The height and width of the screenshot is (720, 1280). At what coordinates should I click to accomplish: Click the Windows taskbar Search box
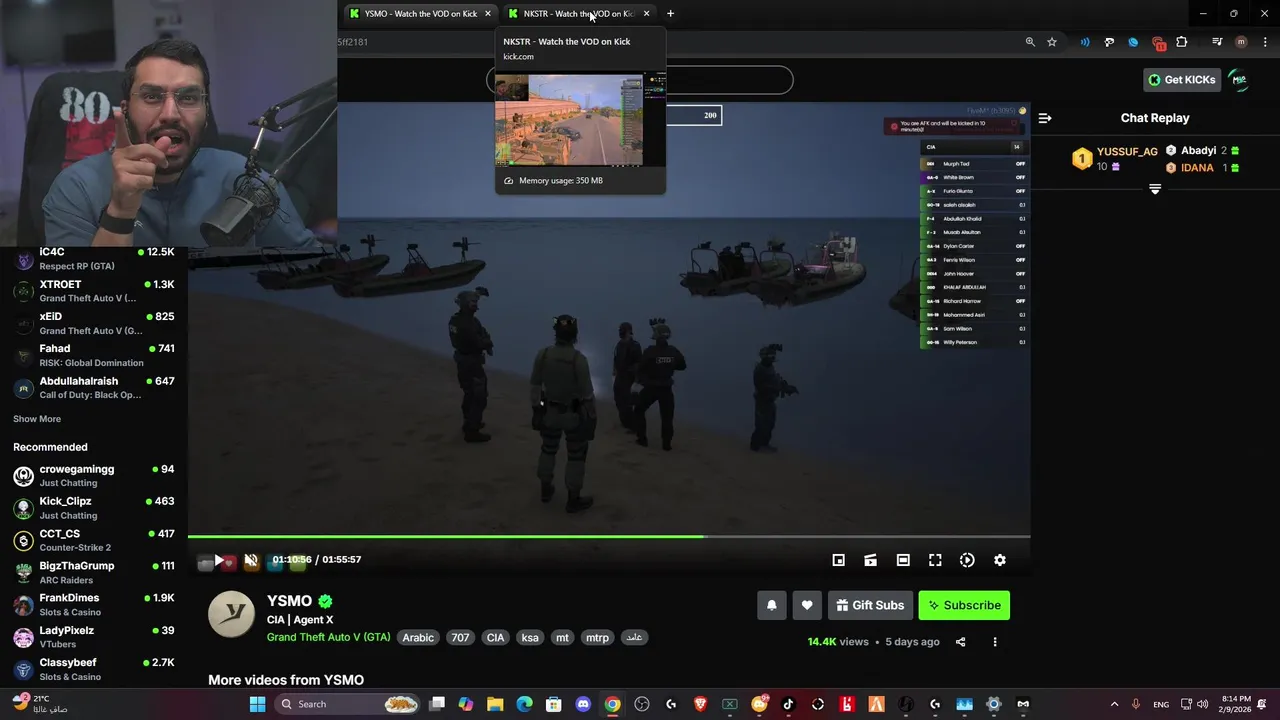347,704
